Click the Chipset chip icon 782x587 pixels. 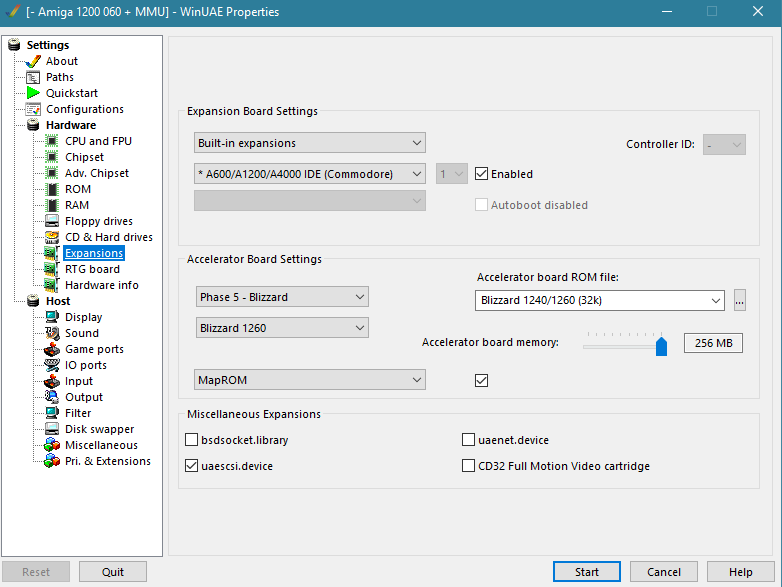(x=52, y=157)
